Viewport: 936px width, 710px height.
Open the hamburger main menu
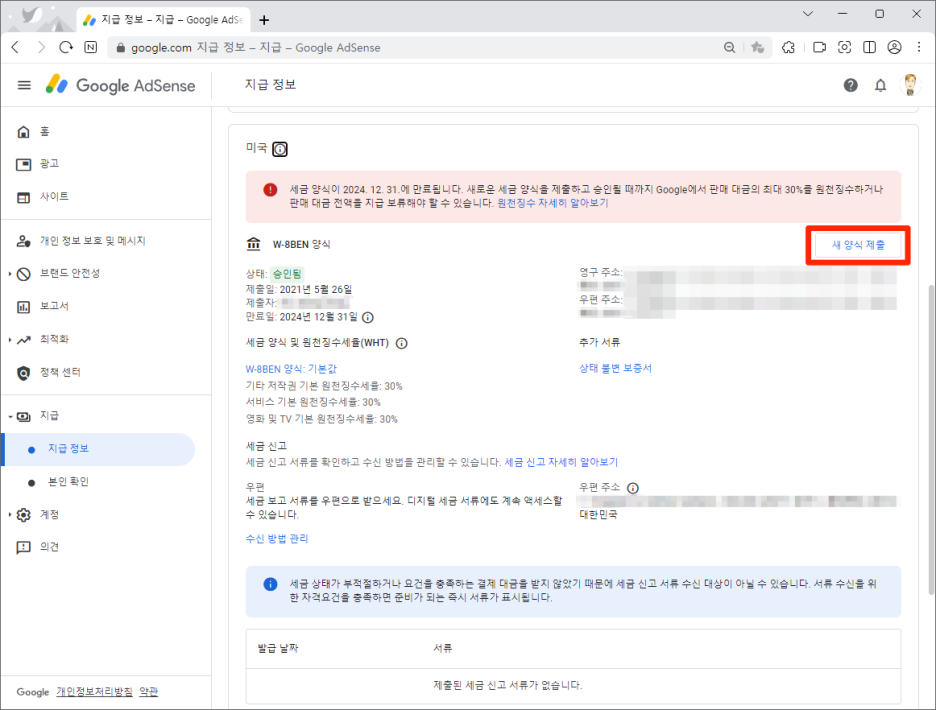point(24,85)
